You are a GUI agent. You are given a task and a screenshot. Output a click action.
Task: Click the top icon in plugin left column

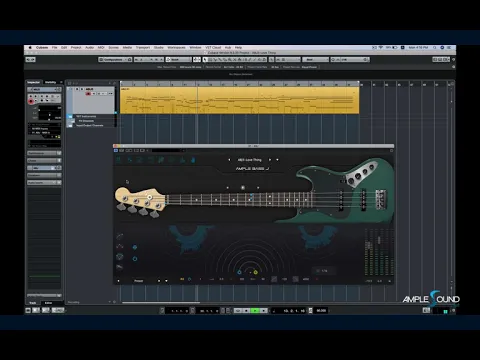tap(120, 236)
